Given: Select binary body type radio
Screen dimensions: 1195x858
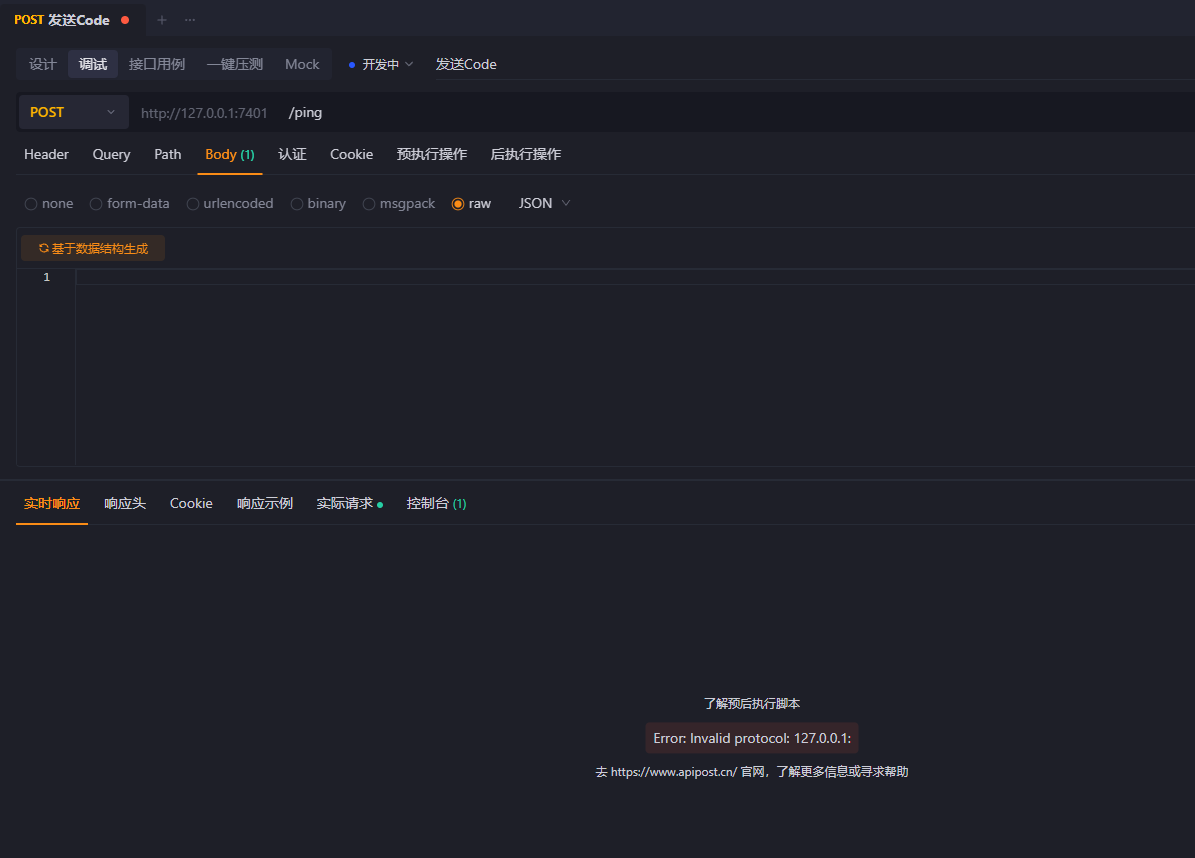Looking at the screenshot, I should pos(297,204).
